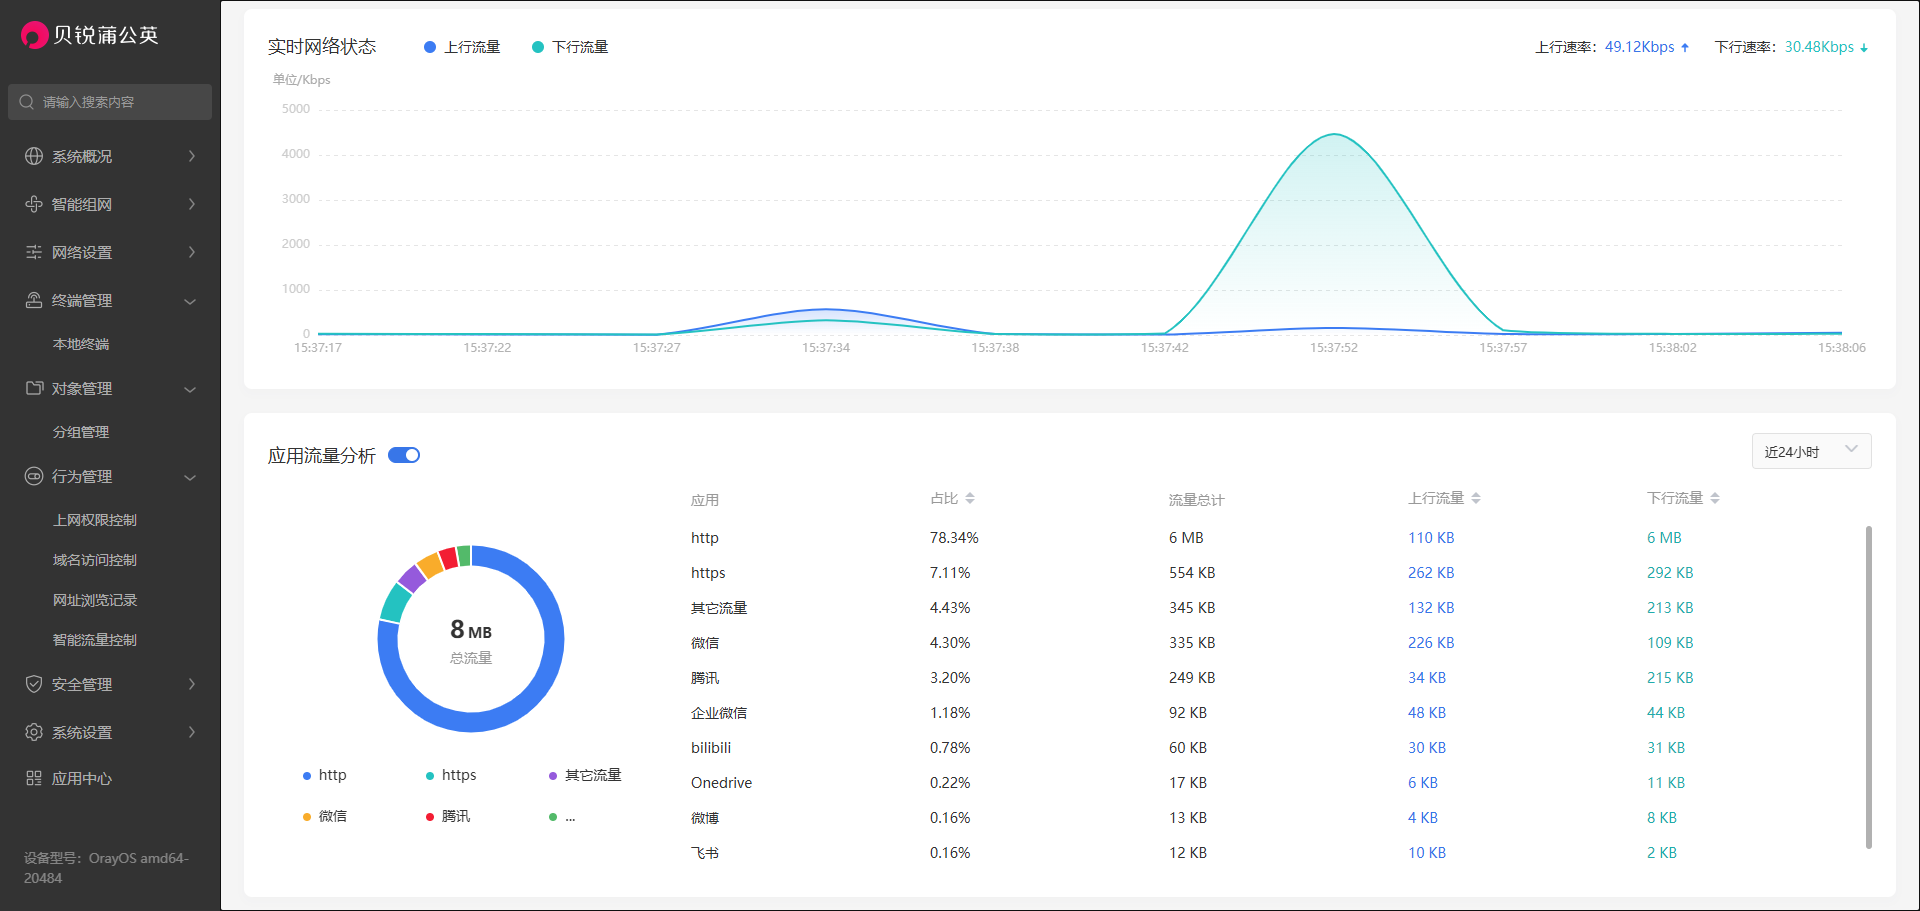Viewport: 1920px width, 911px height.
Task: Click the 终端管理 device icon
Action: [x=34, y=300]
